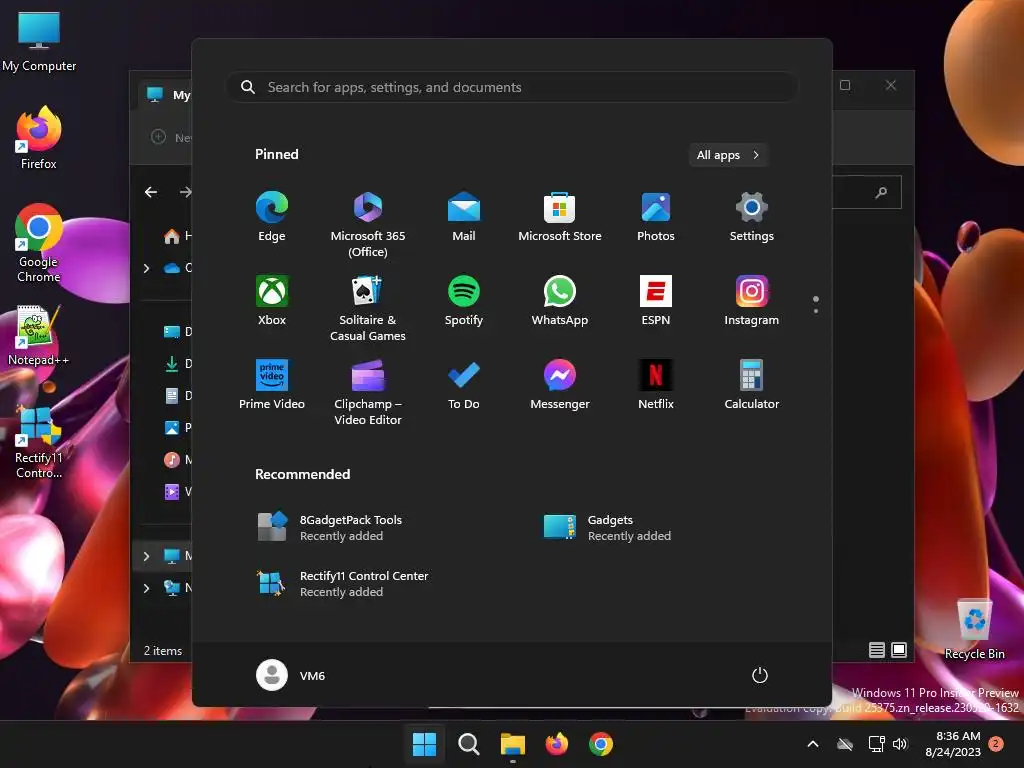Open Edge from pinned apps
Screen dimensions: 1024x768
tap(272, 217)
